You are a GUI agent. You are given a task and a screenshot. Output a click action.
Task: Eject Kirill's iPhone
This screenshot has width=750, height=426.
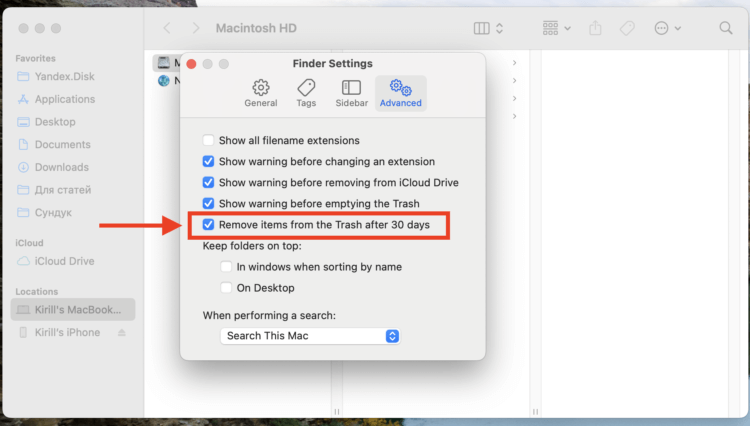pyautogui.click(x=121, y=332)
